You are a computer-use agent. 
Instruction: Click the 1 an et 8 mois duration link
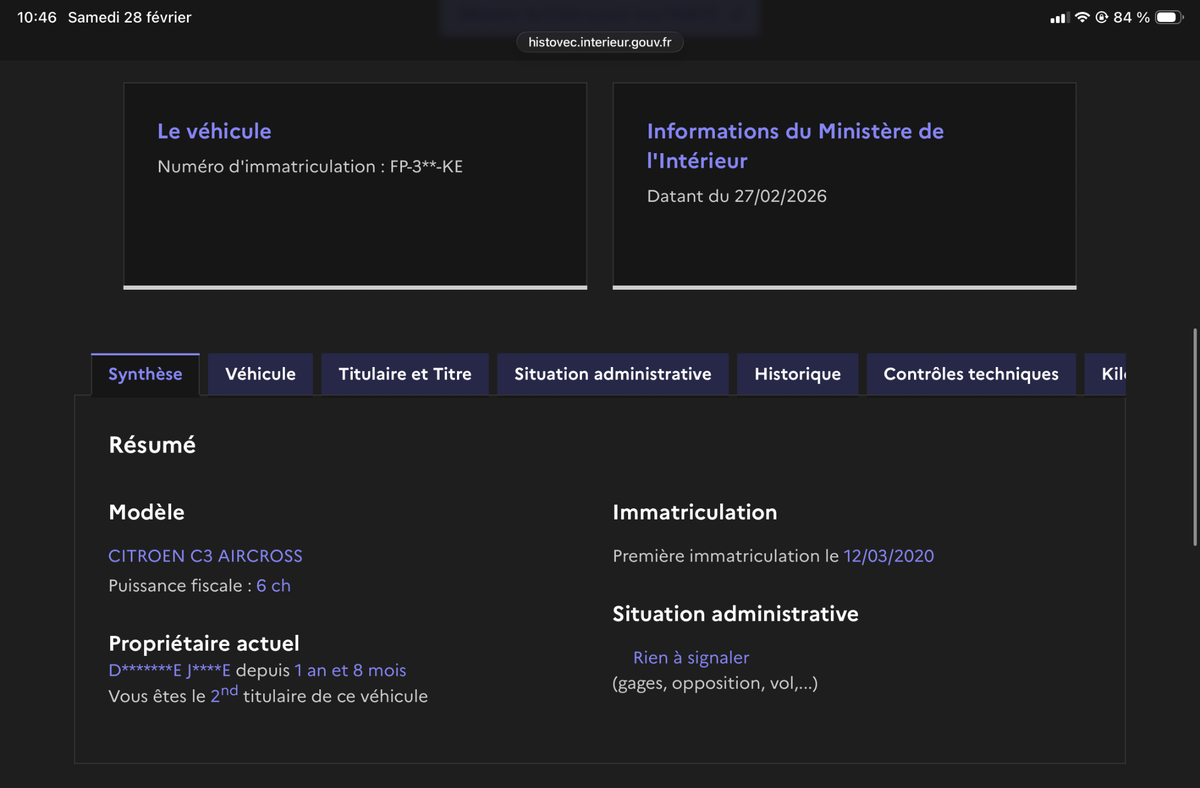tap(349, 670)
